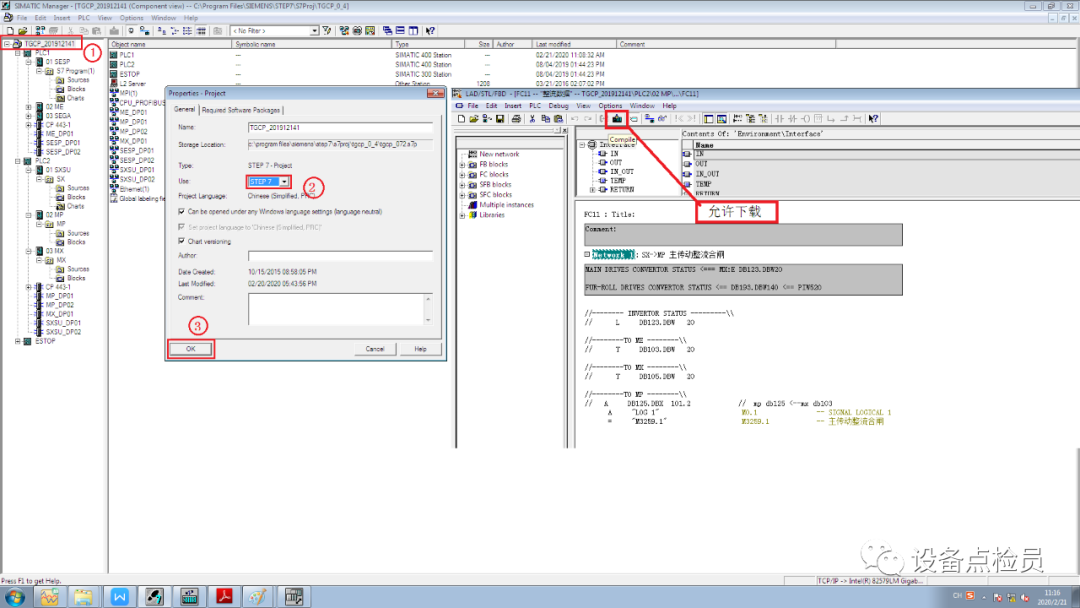Click the Comment box scrollbar down arrow
Image resolution: width=1080 pixels, height=608 pixels.
[428, 320]
